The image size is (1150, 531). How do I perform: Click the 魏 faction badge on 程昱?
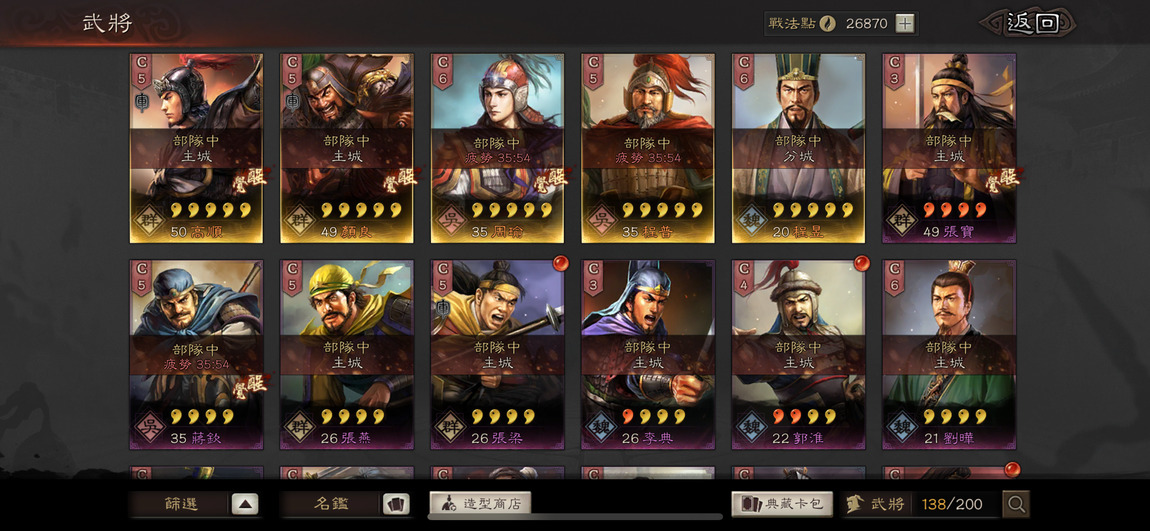point(752,219)
